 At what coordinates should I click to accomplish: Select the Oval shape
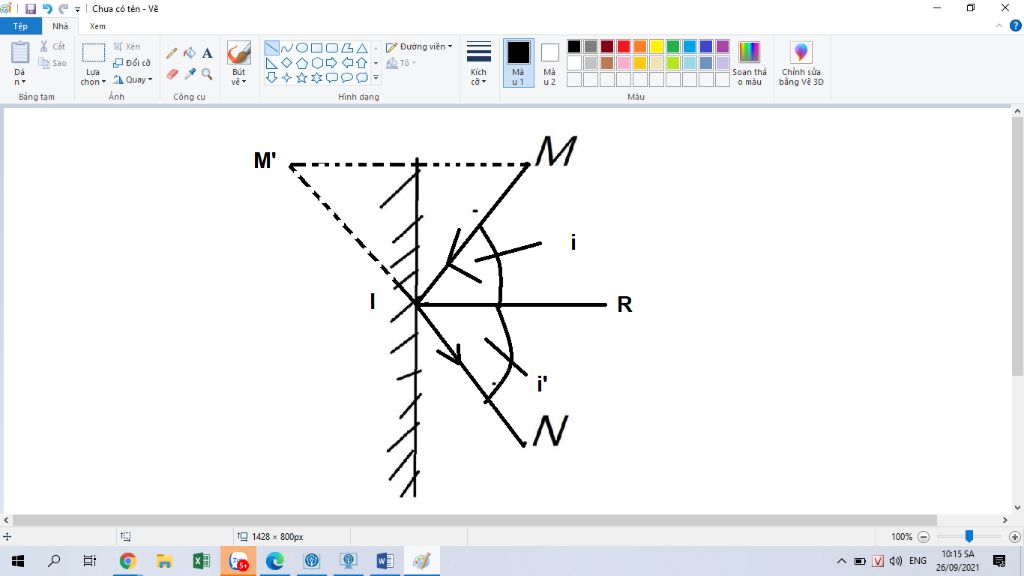pos(302,48)
